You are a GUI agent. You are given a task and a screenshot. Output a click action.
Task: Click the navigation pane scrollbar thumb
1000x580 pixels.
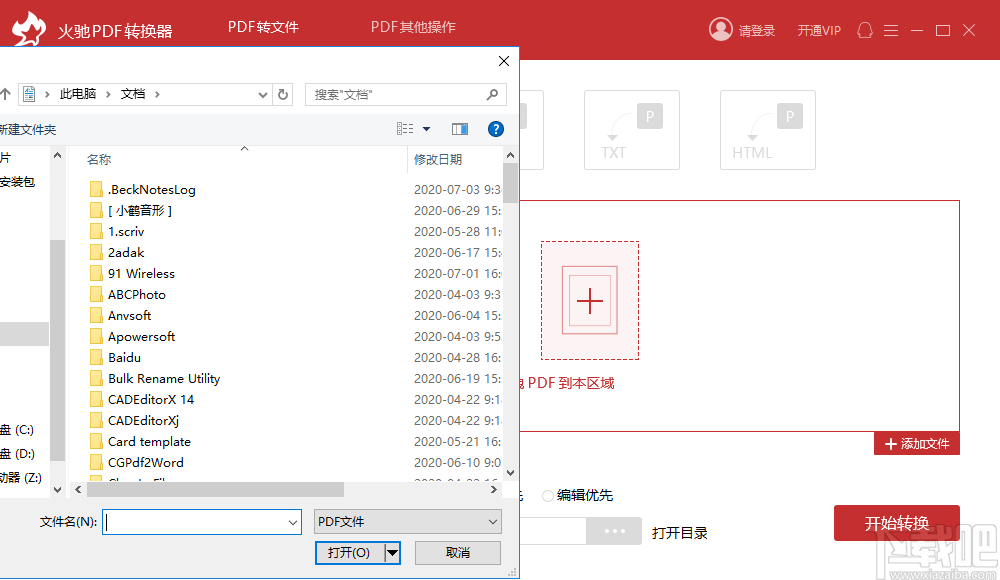point(57,350)
